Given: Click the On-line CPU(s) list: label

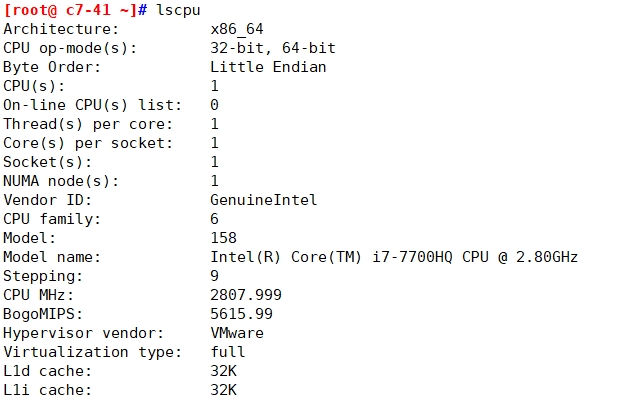Looking at the screenshot, I should pos(92,105).
